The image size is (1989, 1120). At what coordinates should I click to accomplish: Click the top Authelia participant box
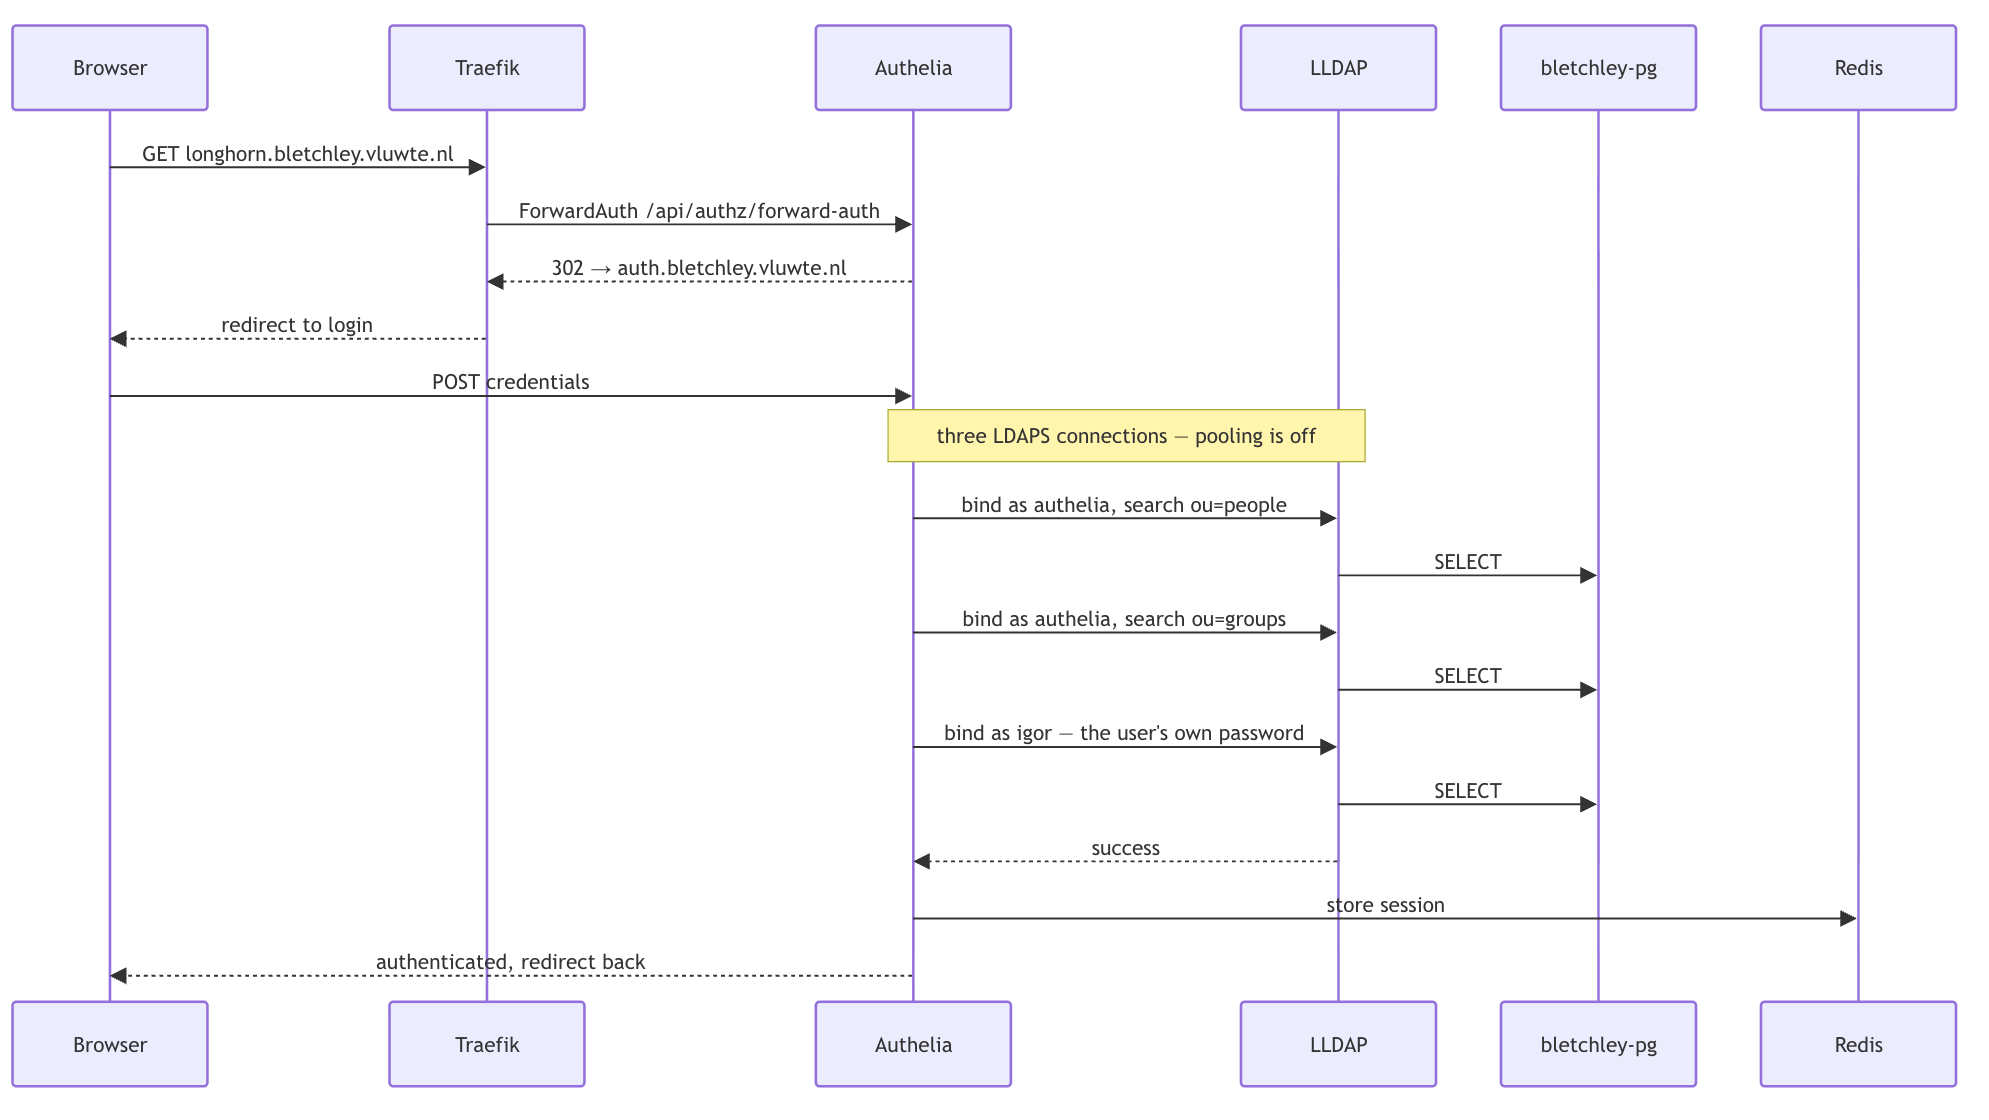coord(913,68)
